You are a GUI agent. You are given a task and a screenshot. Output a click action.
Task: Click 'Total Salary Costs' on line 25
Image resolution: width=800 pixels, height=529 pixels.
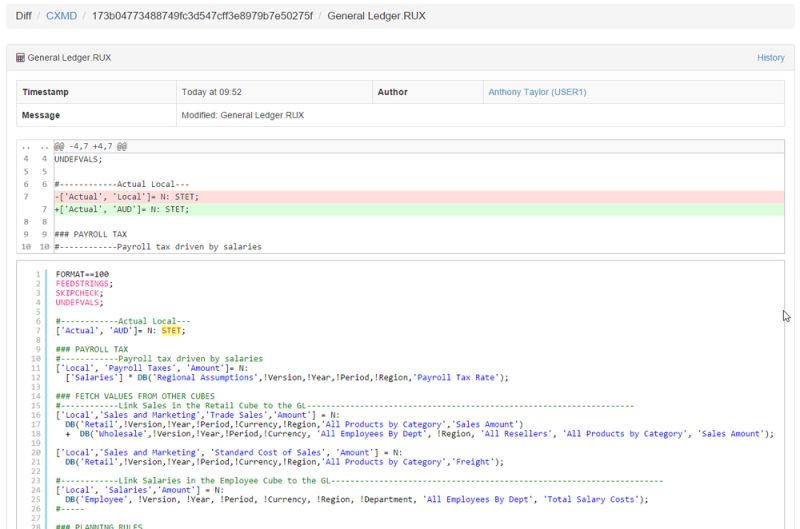[x=591, y=499]
